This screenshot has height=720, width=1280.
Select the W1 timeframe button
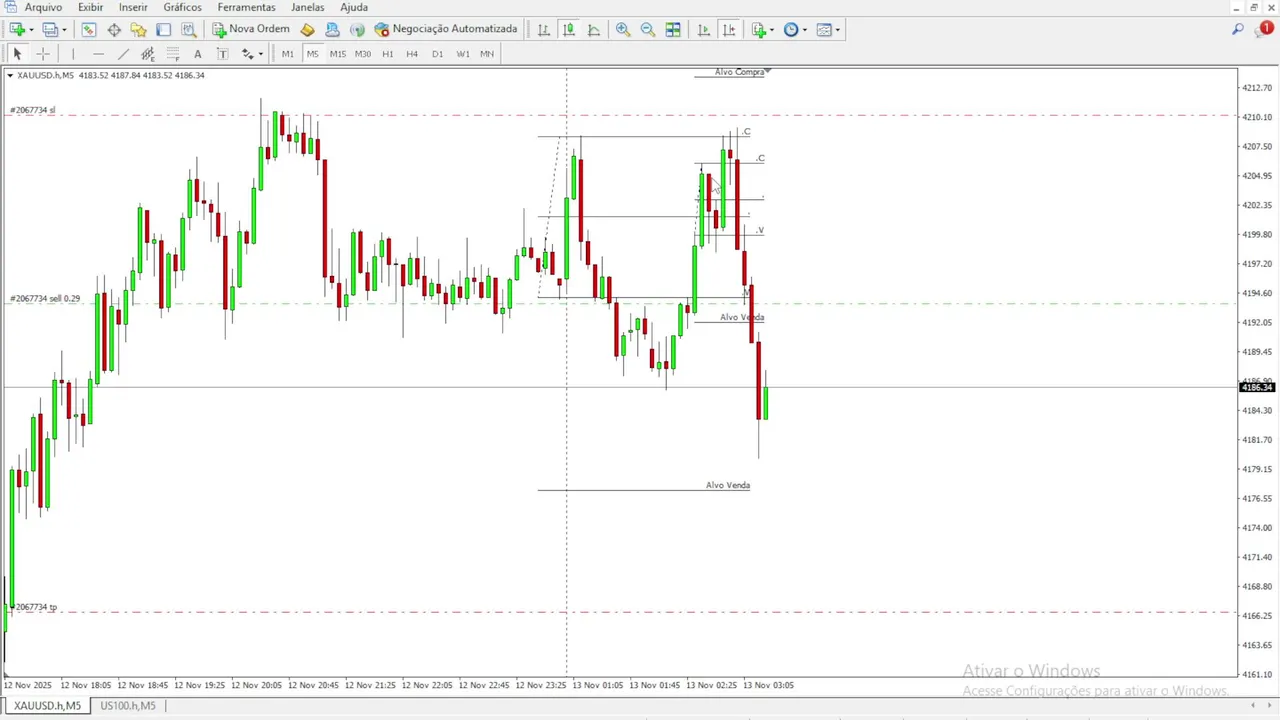pyautogui.click(x=462, y=54)
